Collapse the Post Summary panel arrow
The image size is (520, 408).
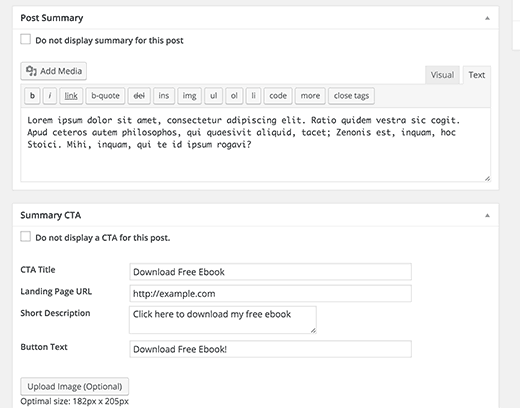pos(487,18)
